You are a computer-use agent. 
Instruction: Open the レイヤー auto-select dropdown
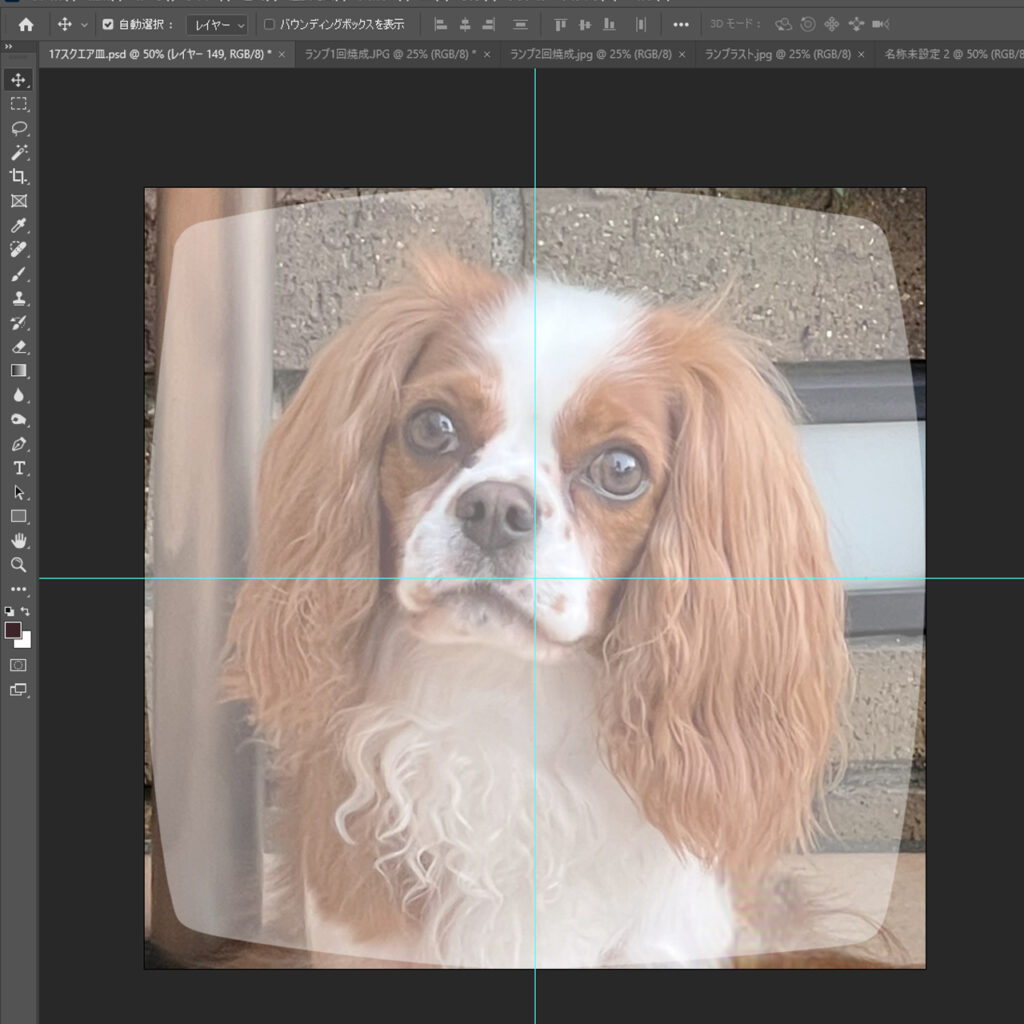point(217,25)
